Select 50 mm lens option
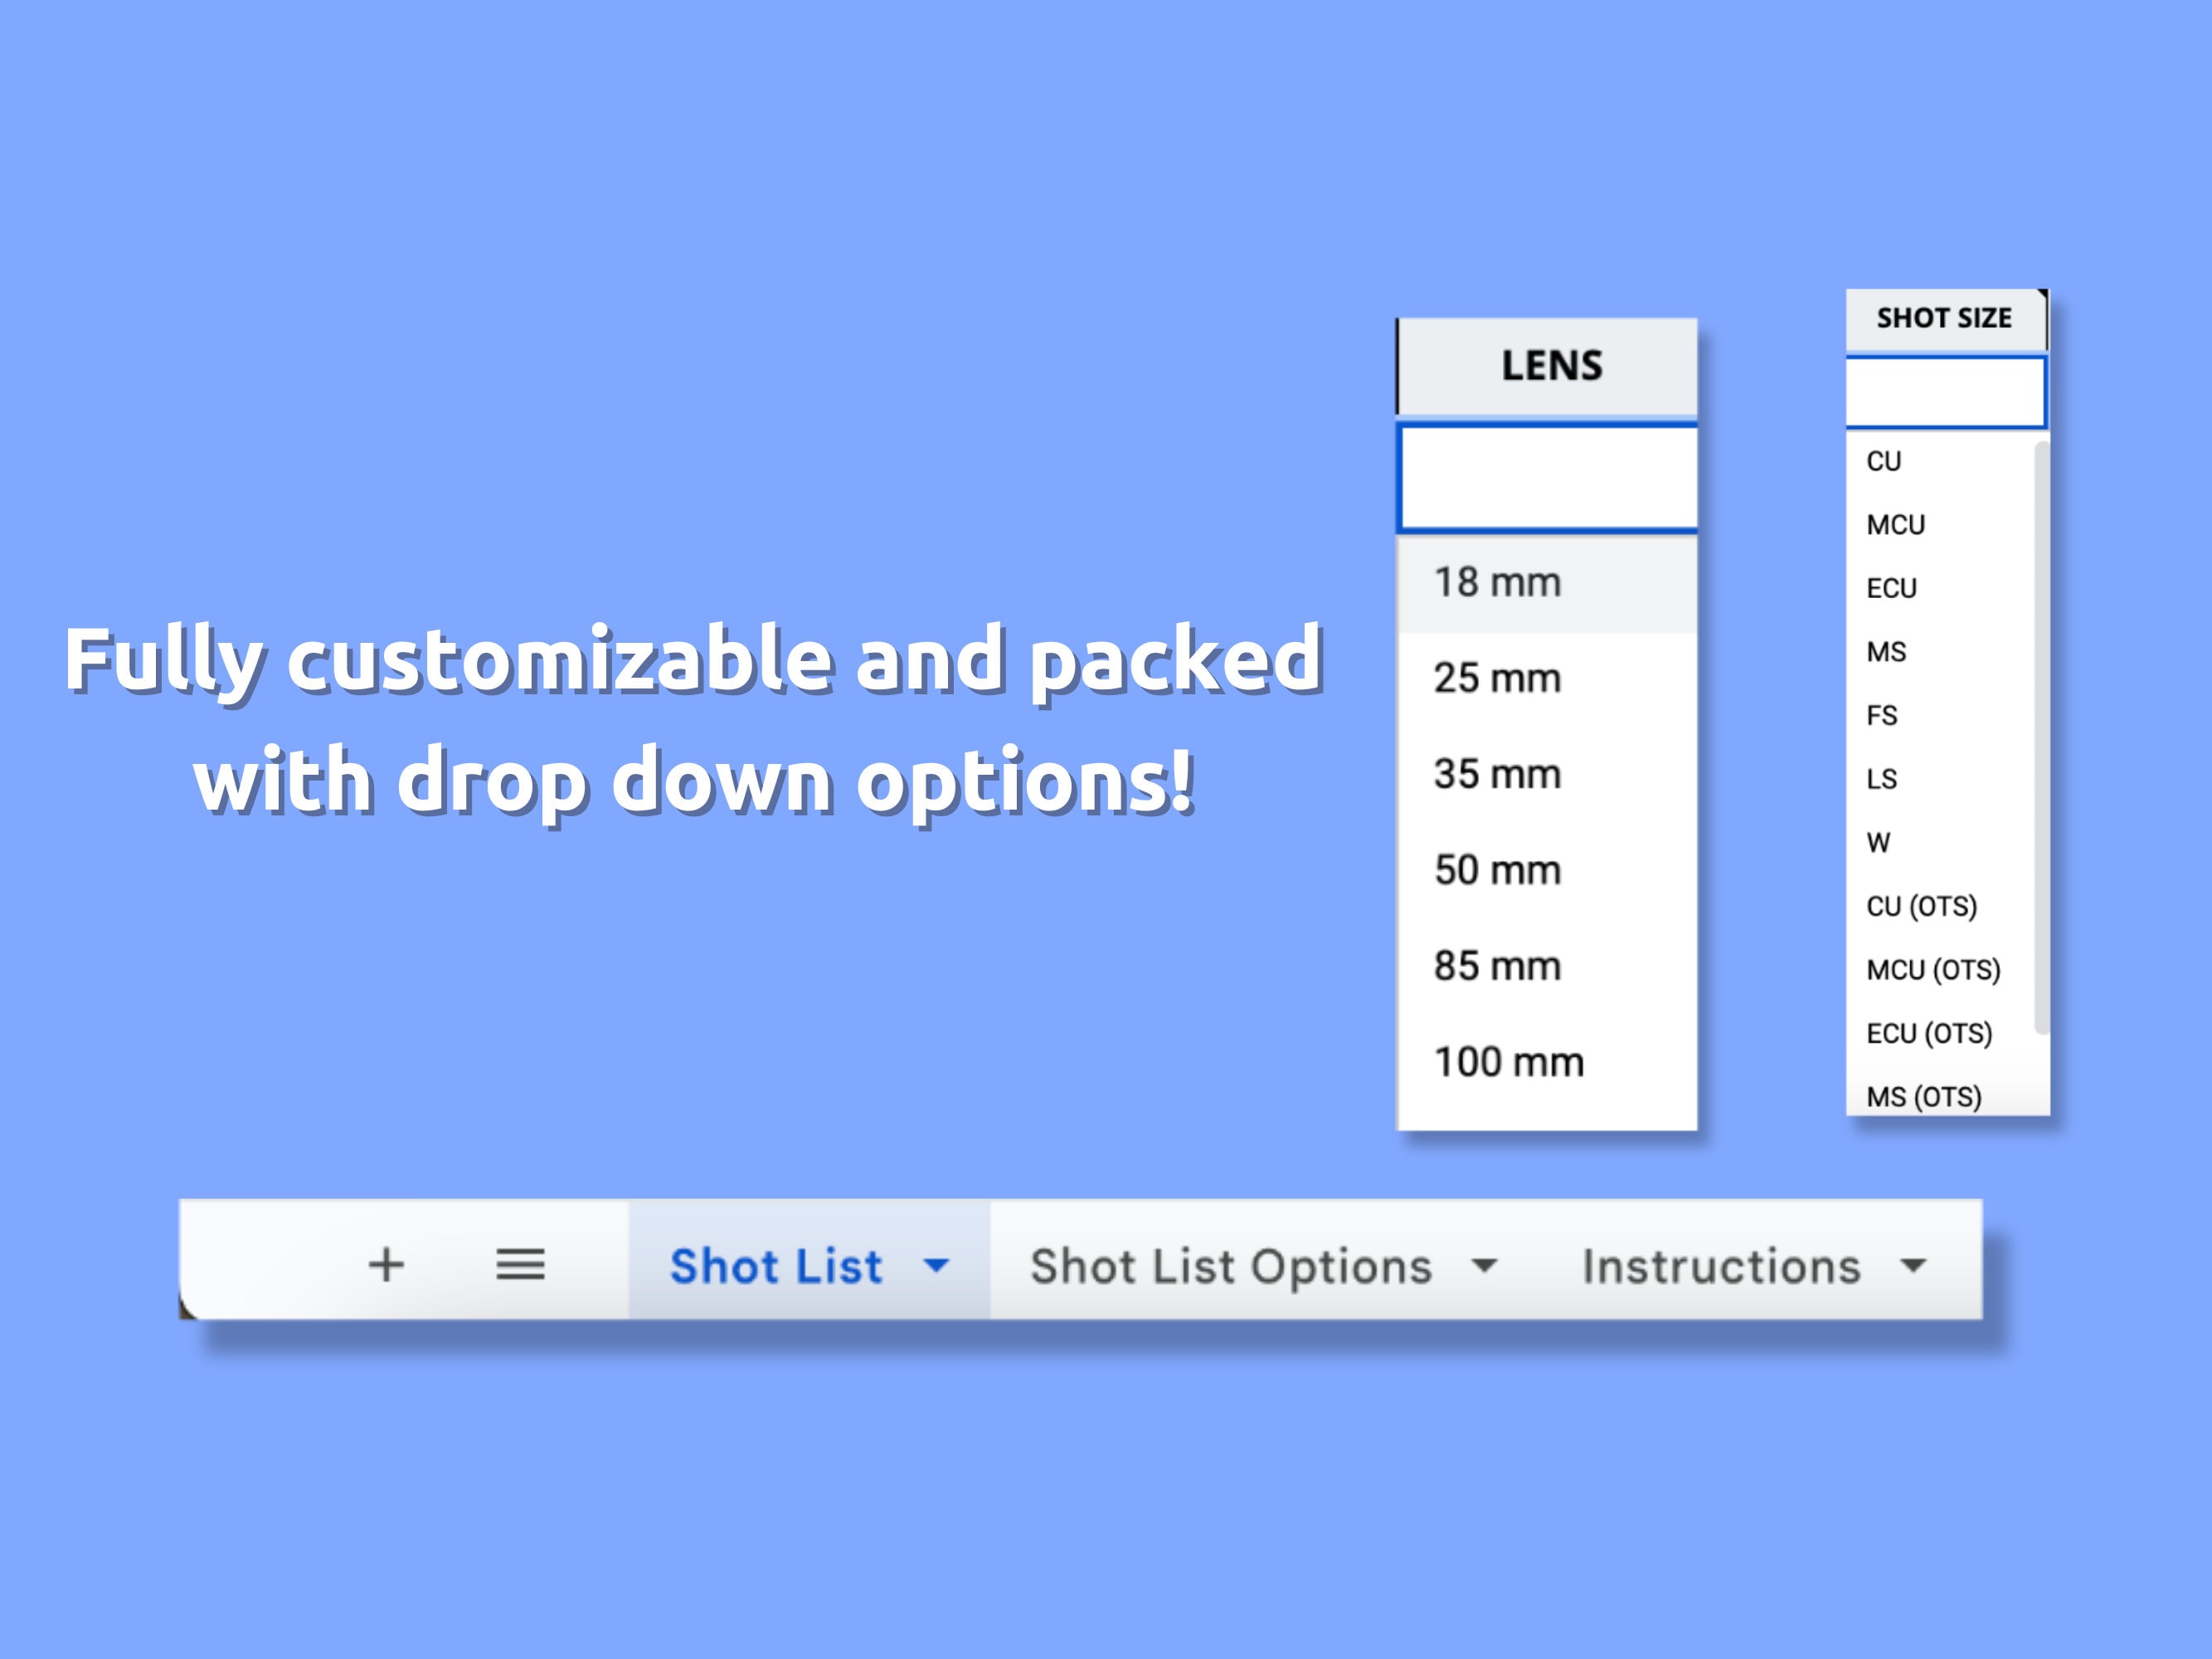 tap(1495, 869)
